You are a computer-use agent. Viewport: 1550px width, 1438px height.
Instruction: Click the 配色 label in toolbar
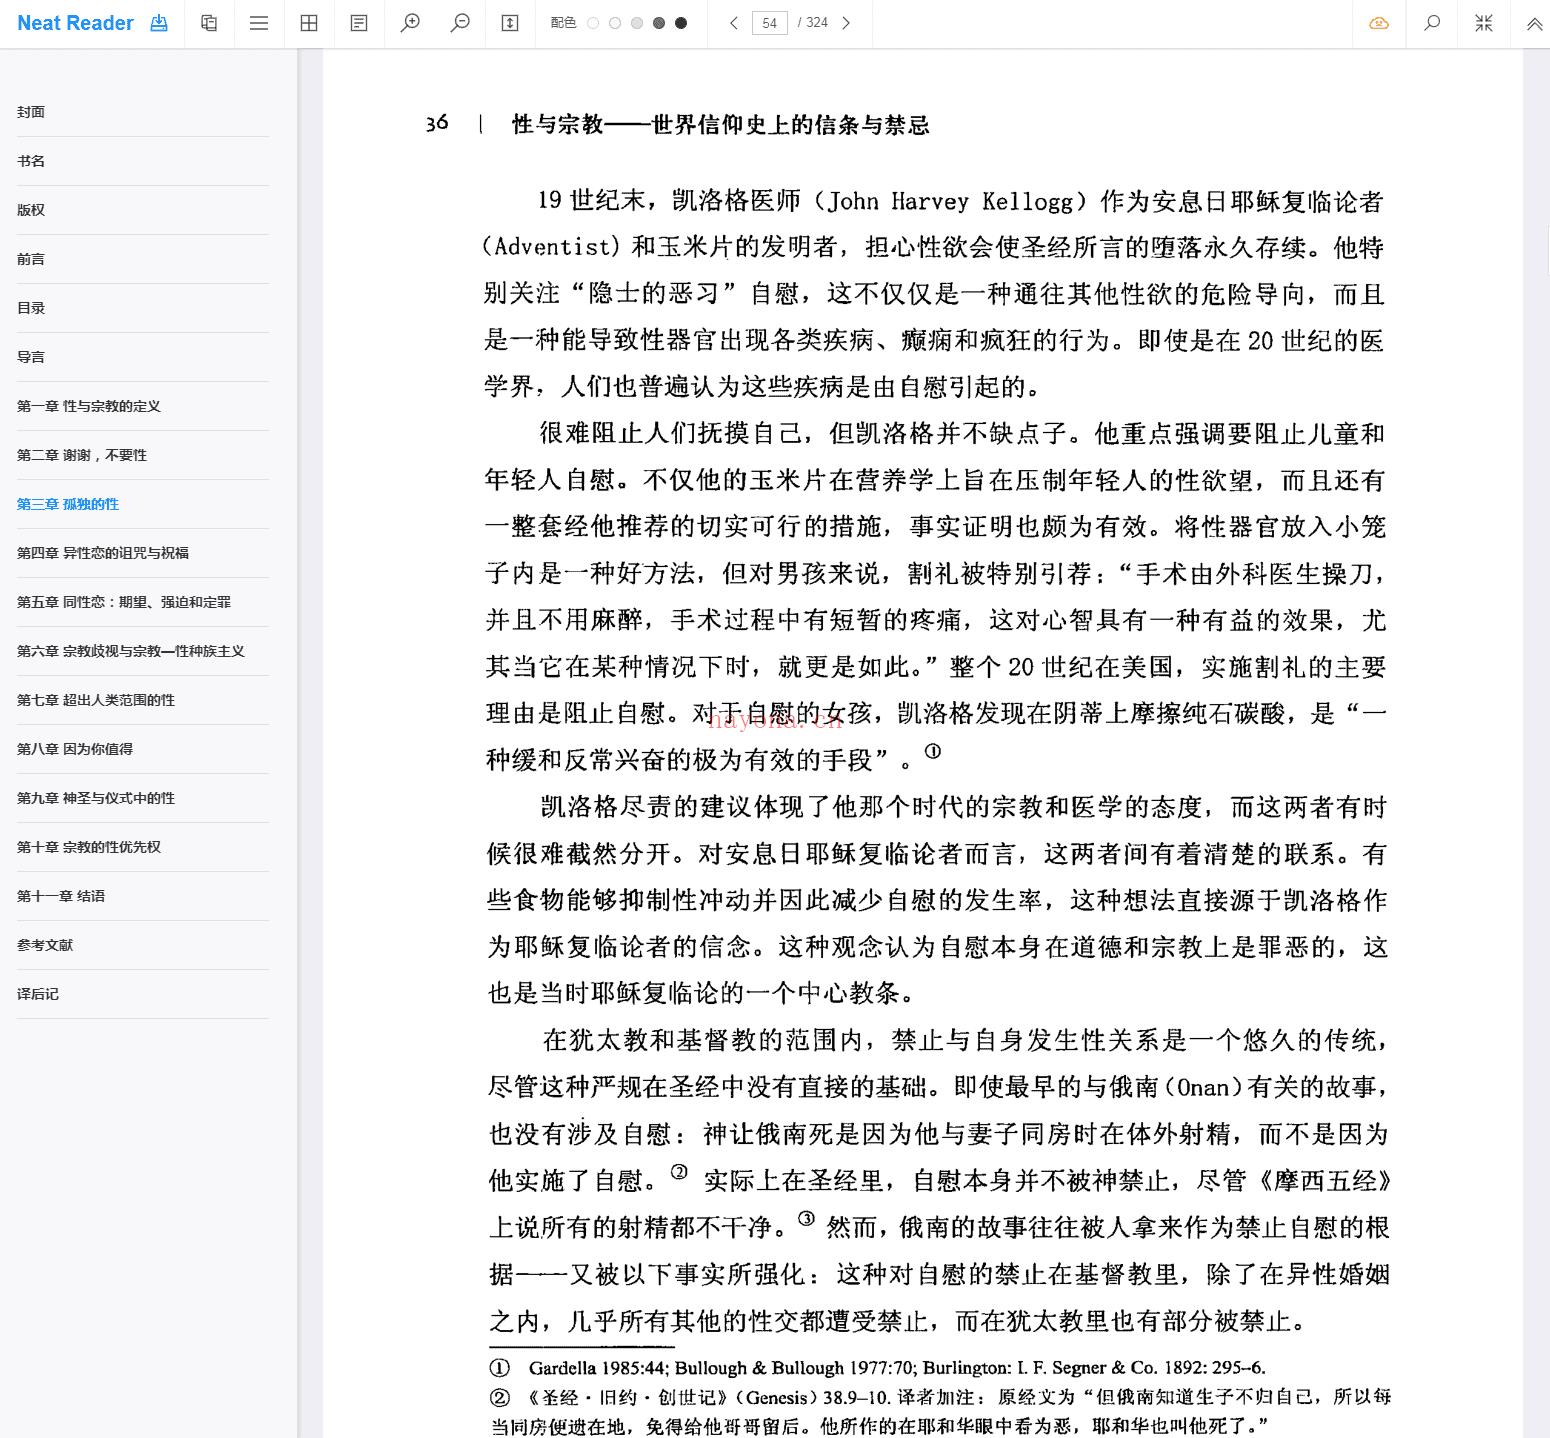point(563,23)
